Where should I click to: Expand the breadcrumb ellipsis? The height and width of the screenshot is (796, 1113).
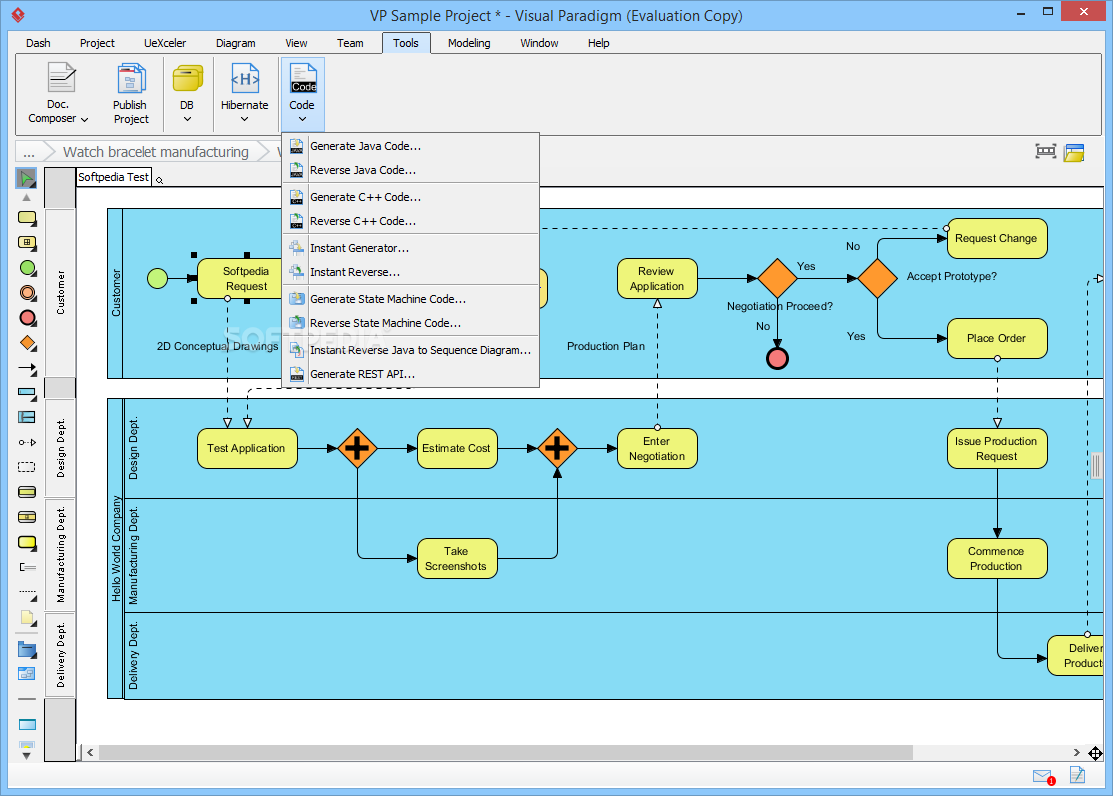click(x=29, y=152)
